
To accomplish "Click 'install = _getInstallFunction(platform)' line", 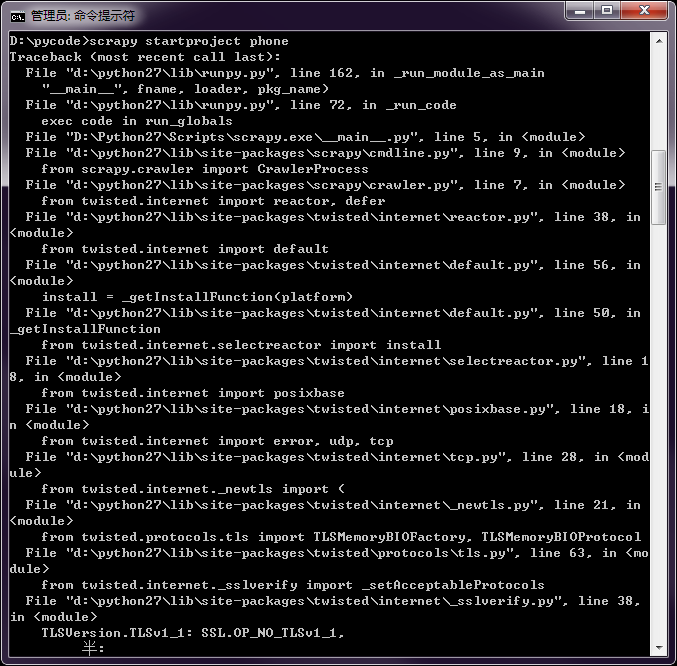I will click(x=197, y=297).
